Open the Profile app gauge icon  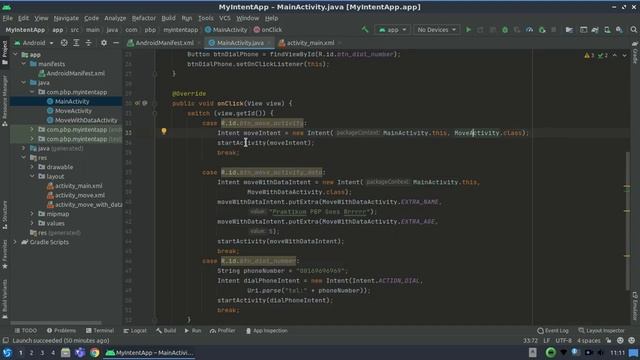click(529, 30)
